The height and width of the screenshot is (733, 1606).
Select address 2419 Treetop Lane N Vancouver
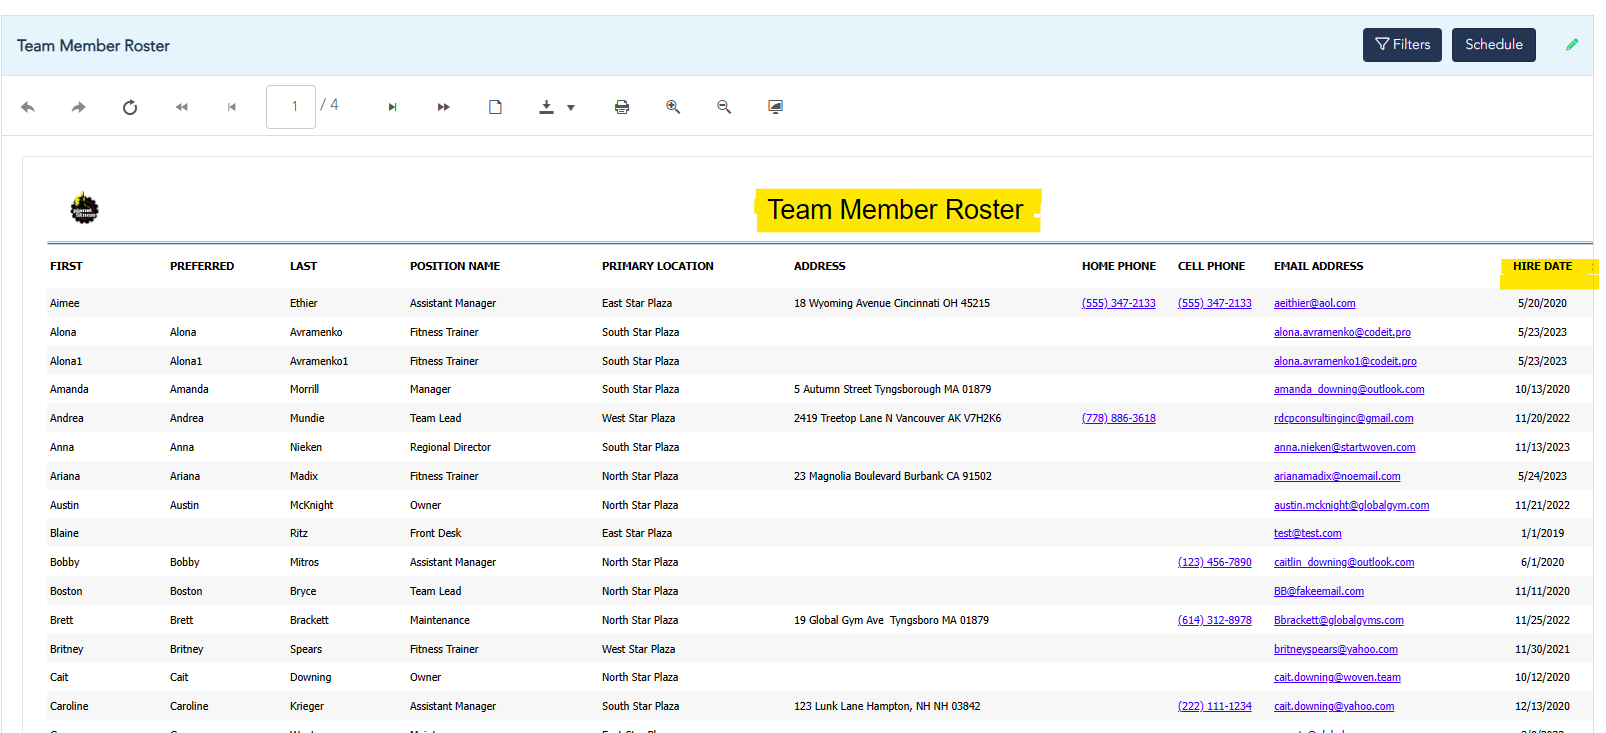(897, 418)
